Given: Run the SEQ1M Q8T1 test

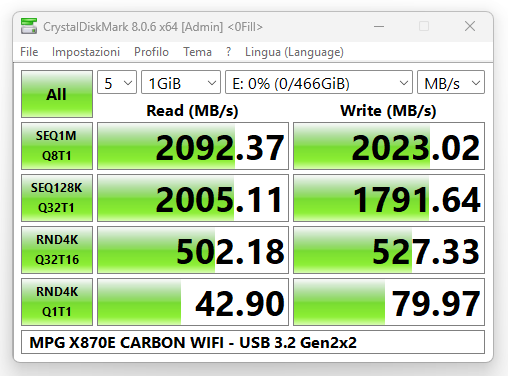Looking at the screenshot, I should 57,146.
